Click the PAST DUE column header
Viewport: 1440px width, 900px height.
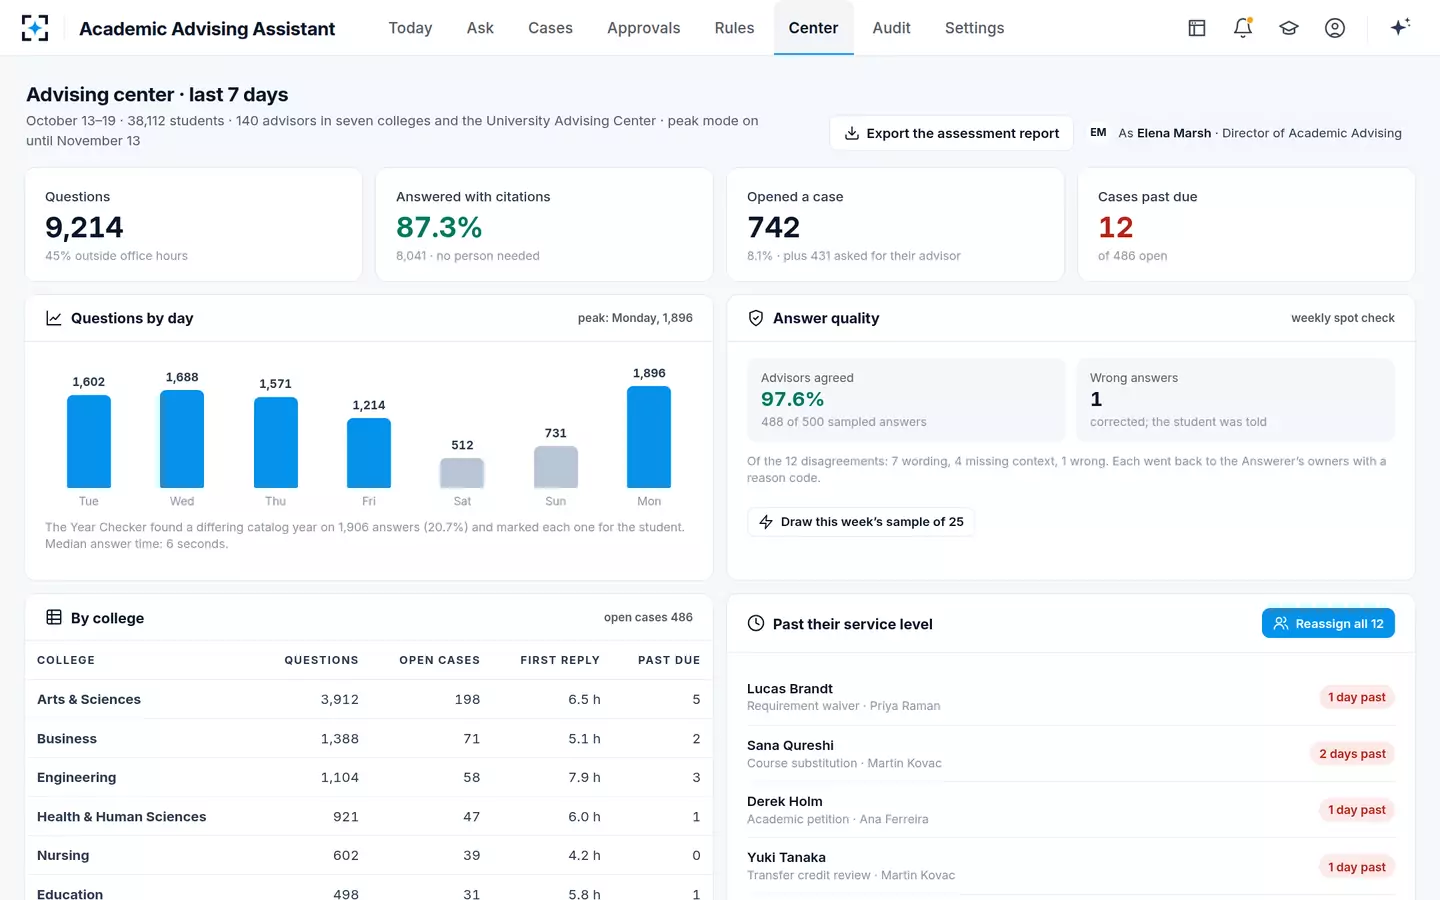click(669, 660)
